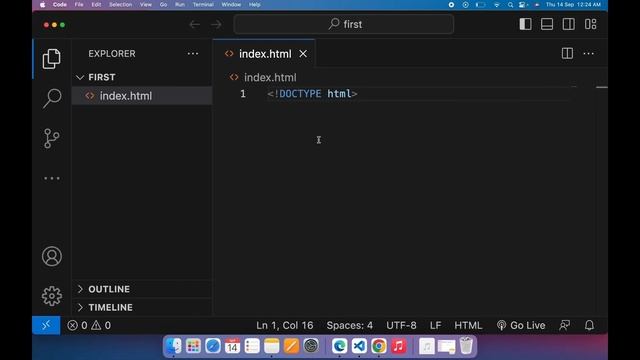Open Calendar from the dock
The width and height of the screenshot is (640, 360).
point(232,346)
